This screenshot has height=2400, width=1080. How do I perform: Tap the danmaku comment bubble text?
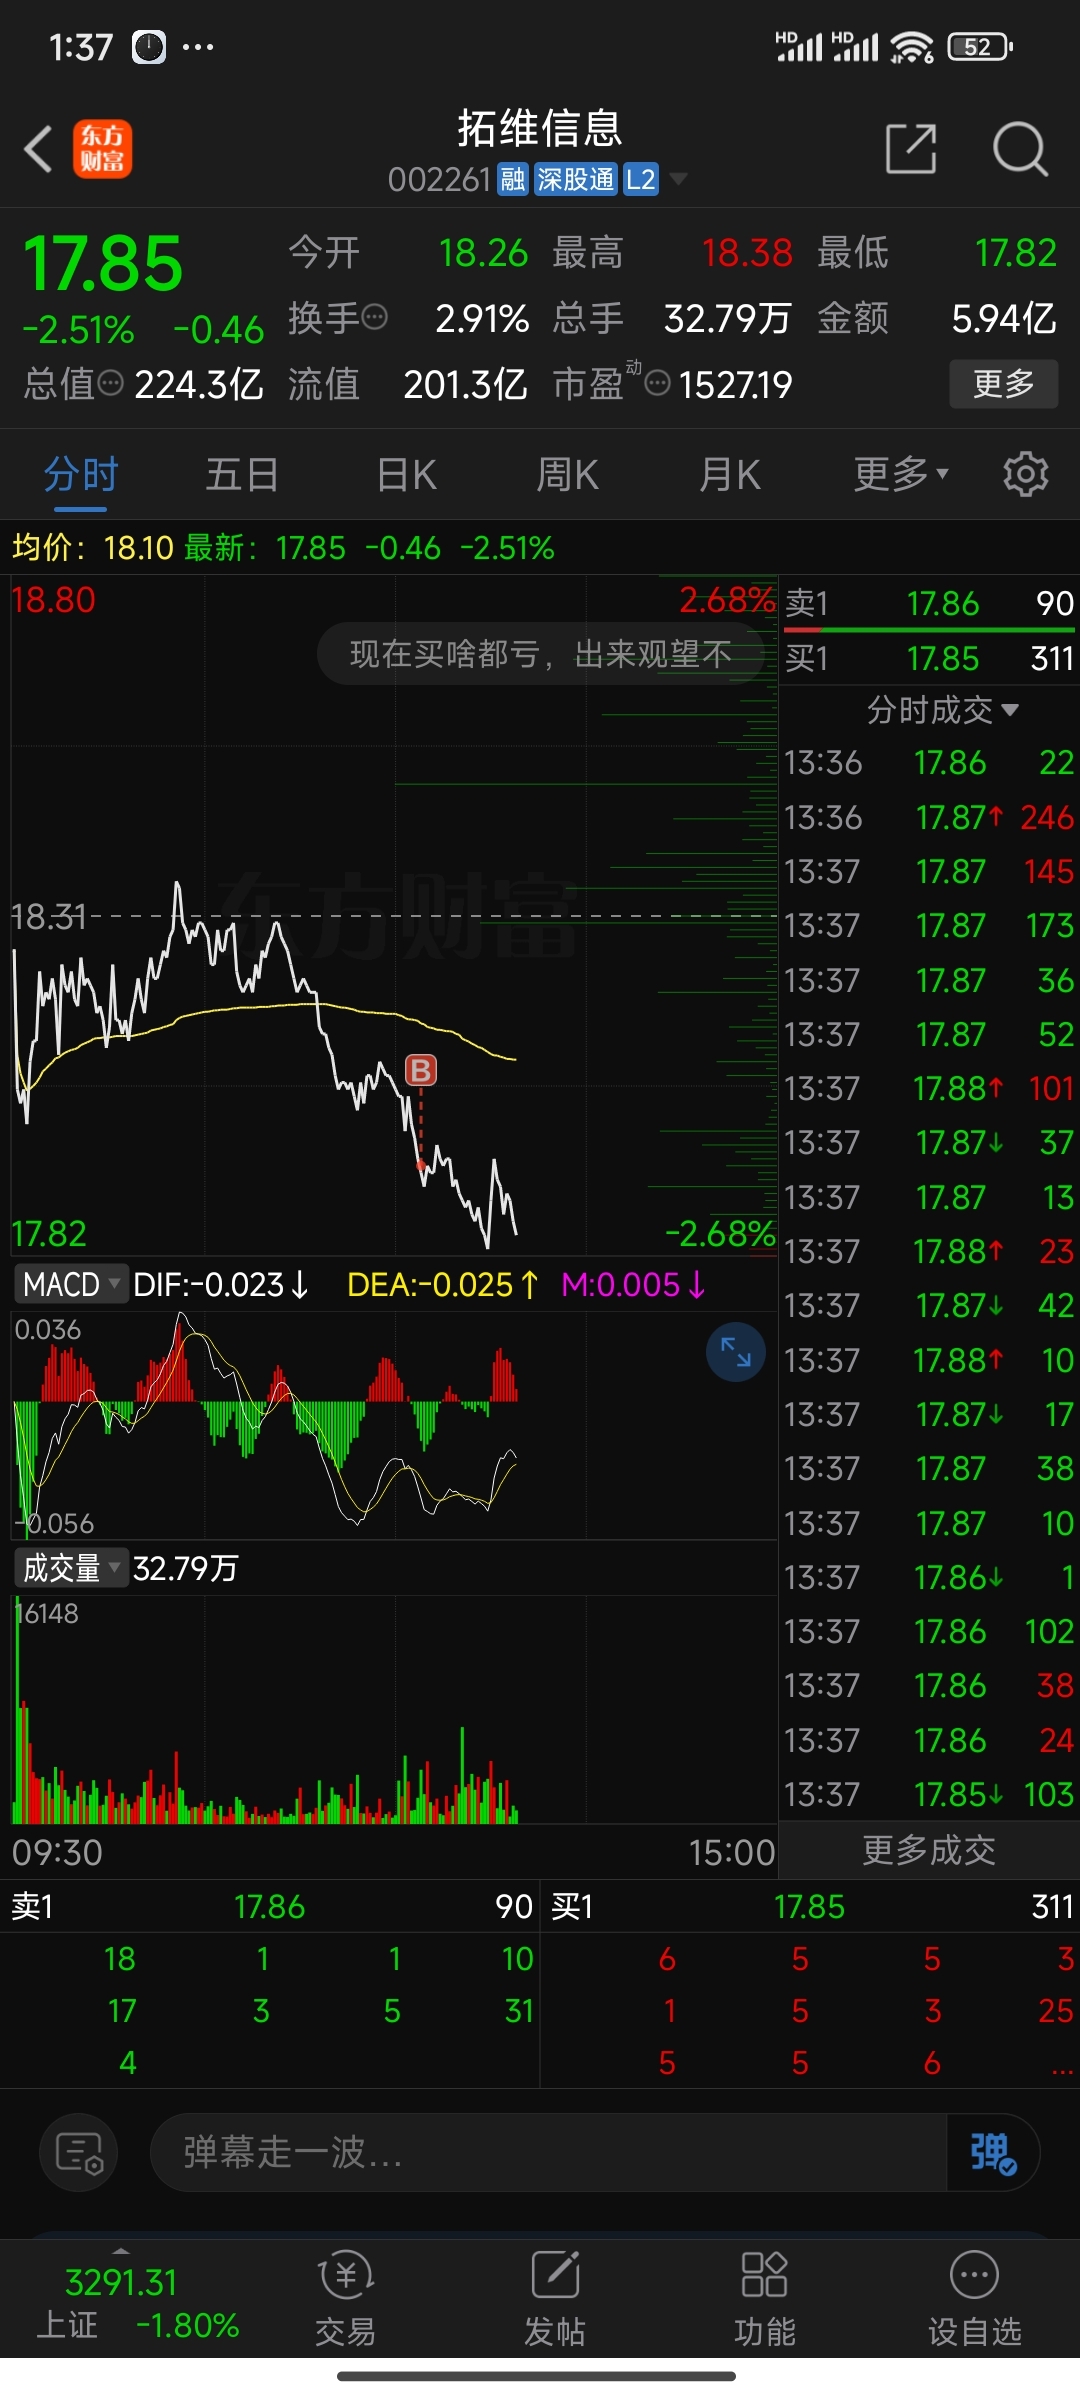541,654
